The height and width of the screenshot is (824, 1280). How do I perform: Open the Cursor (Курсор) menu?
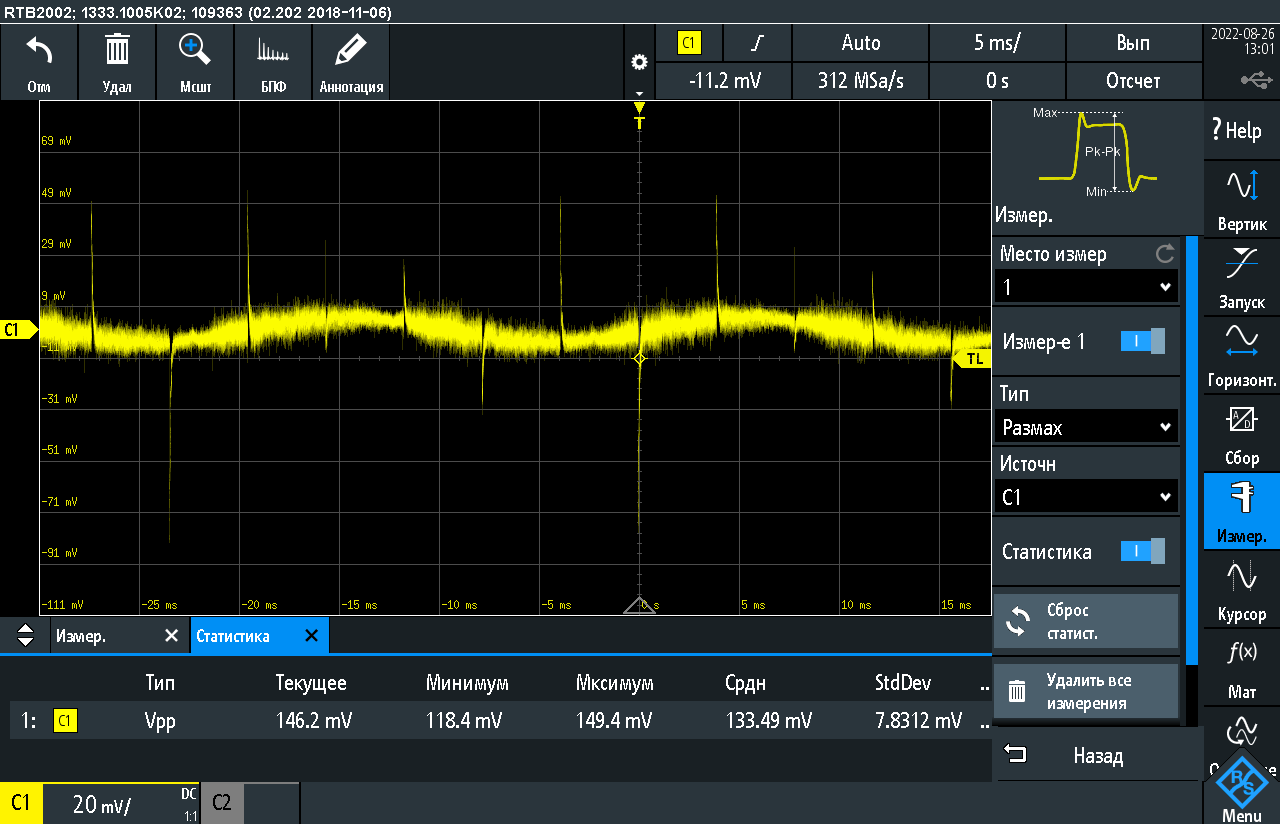click(1242, 588)
